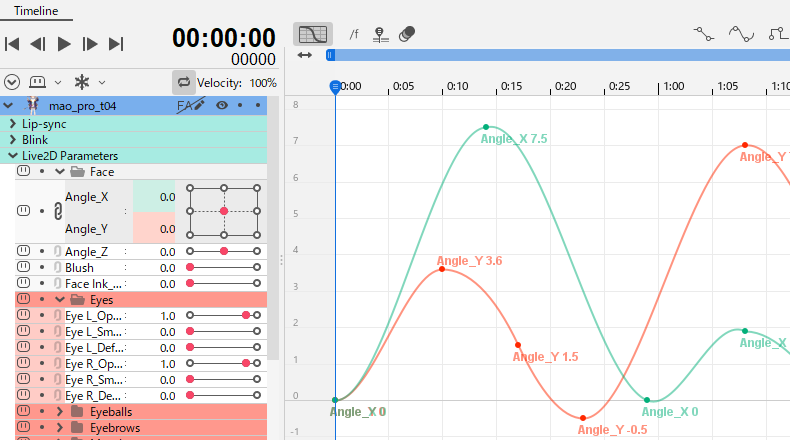This screenshot has width=790, height=440.
Task: Click the Eye R_Sm value 0.0
Action: [167, 380]
